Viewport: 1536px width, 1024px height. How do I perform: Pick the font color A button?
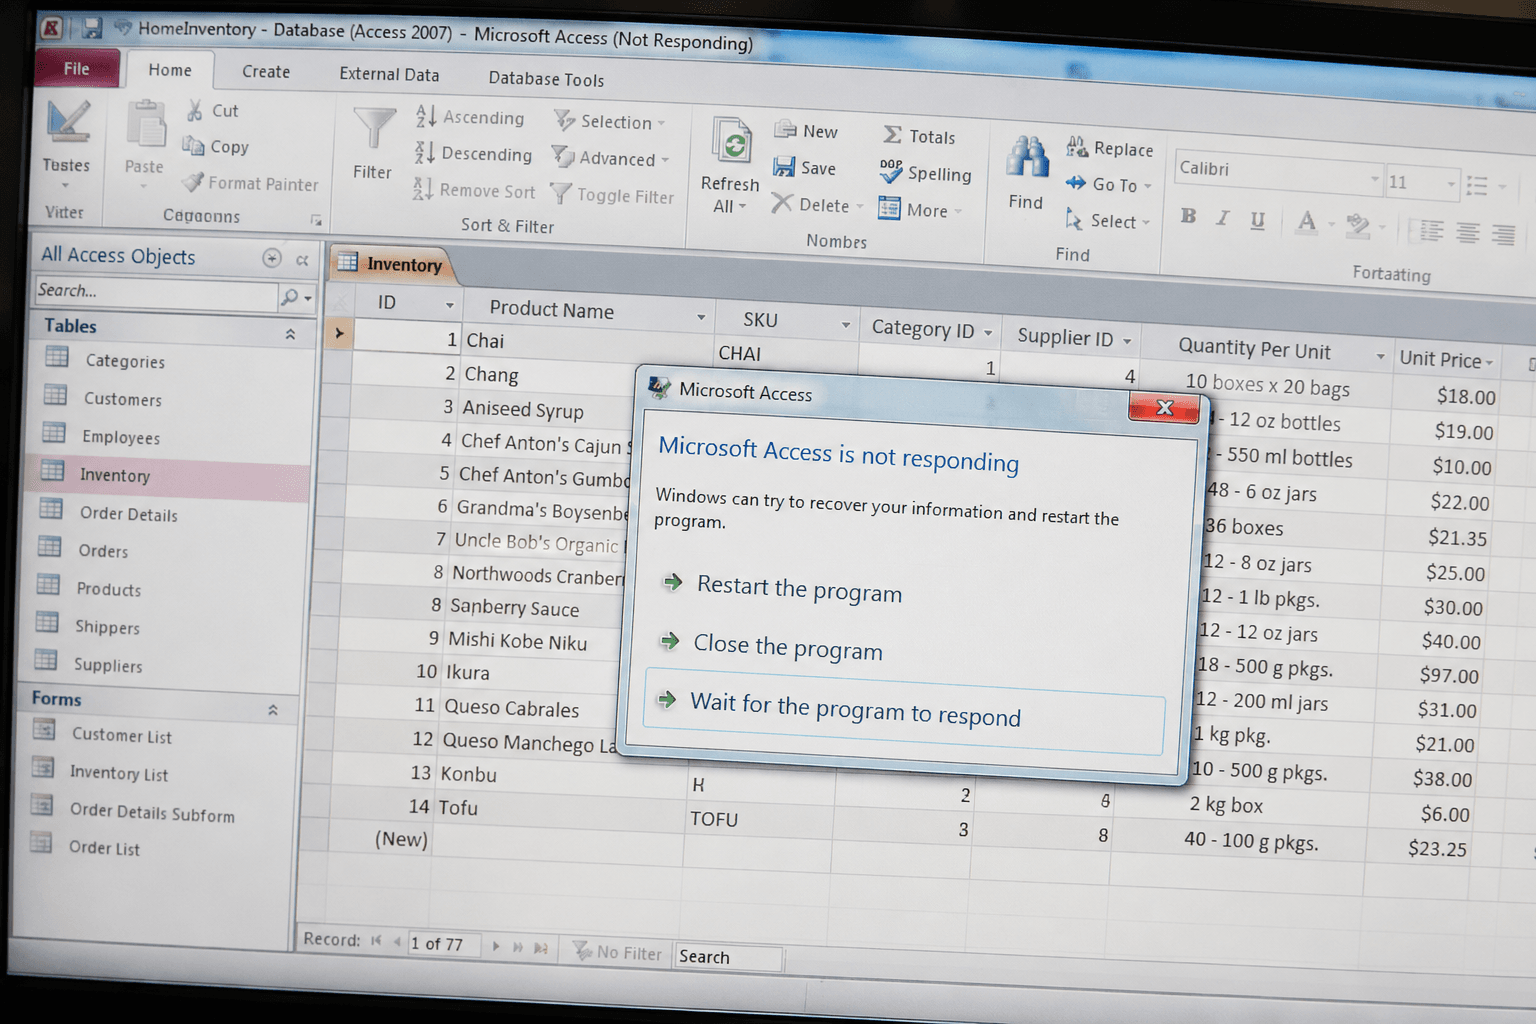point(1306,222)
